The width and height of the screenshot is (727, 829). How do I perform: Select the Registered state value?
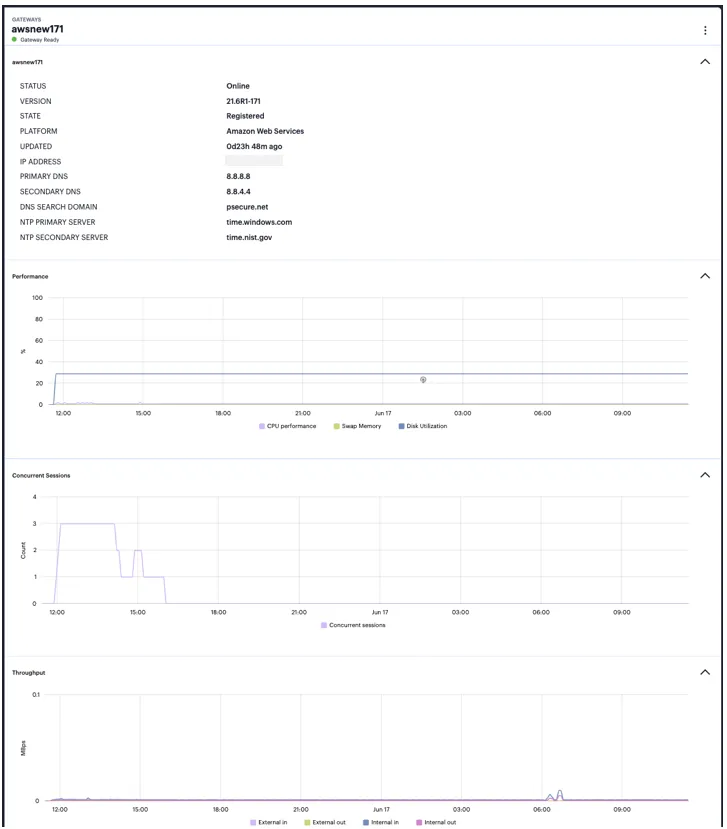(x=245, y=116)
